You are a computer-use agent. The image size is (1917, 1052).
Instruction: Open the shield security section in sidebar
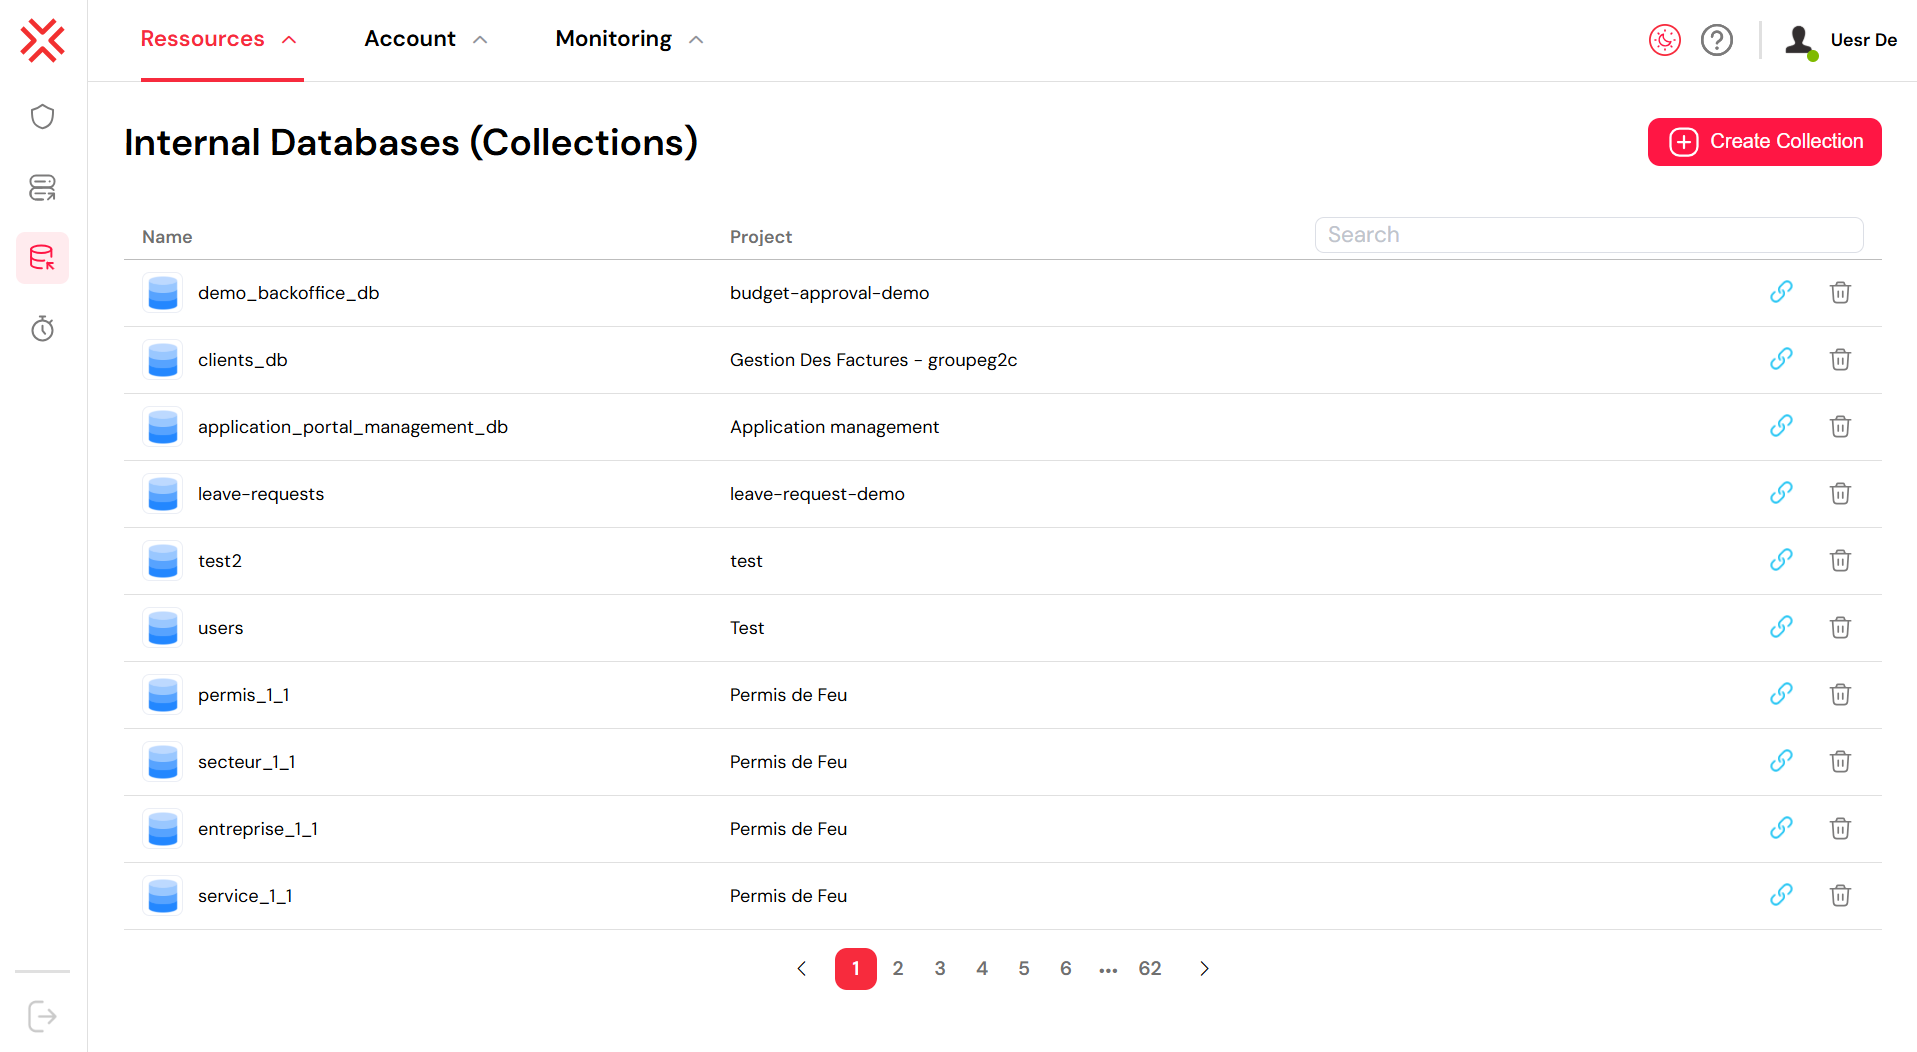(x=42, y=116)
